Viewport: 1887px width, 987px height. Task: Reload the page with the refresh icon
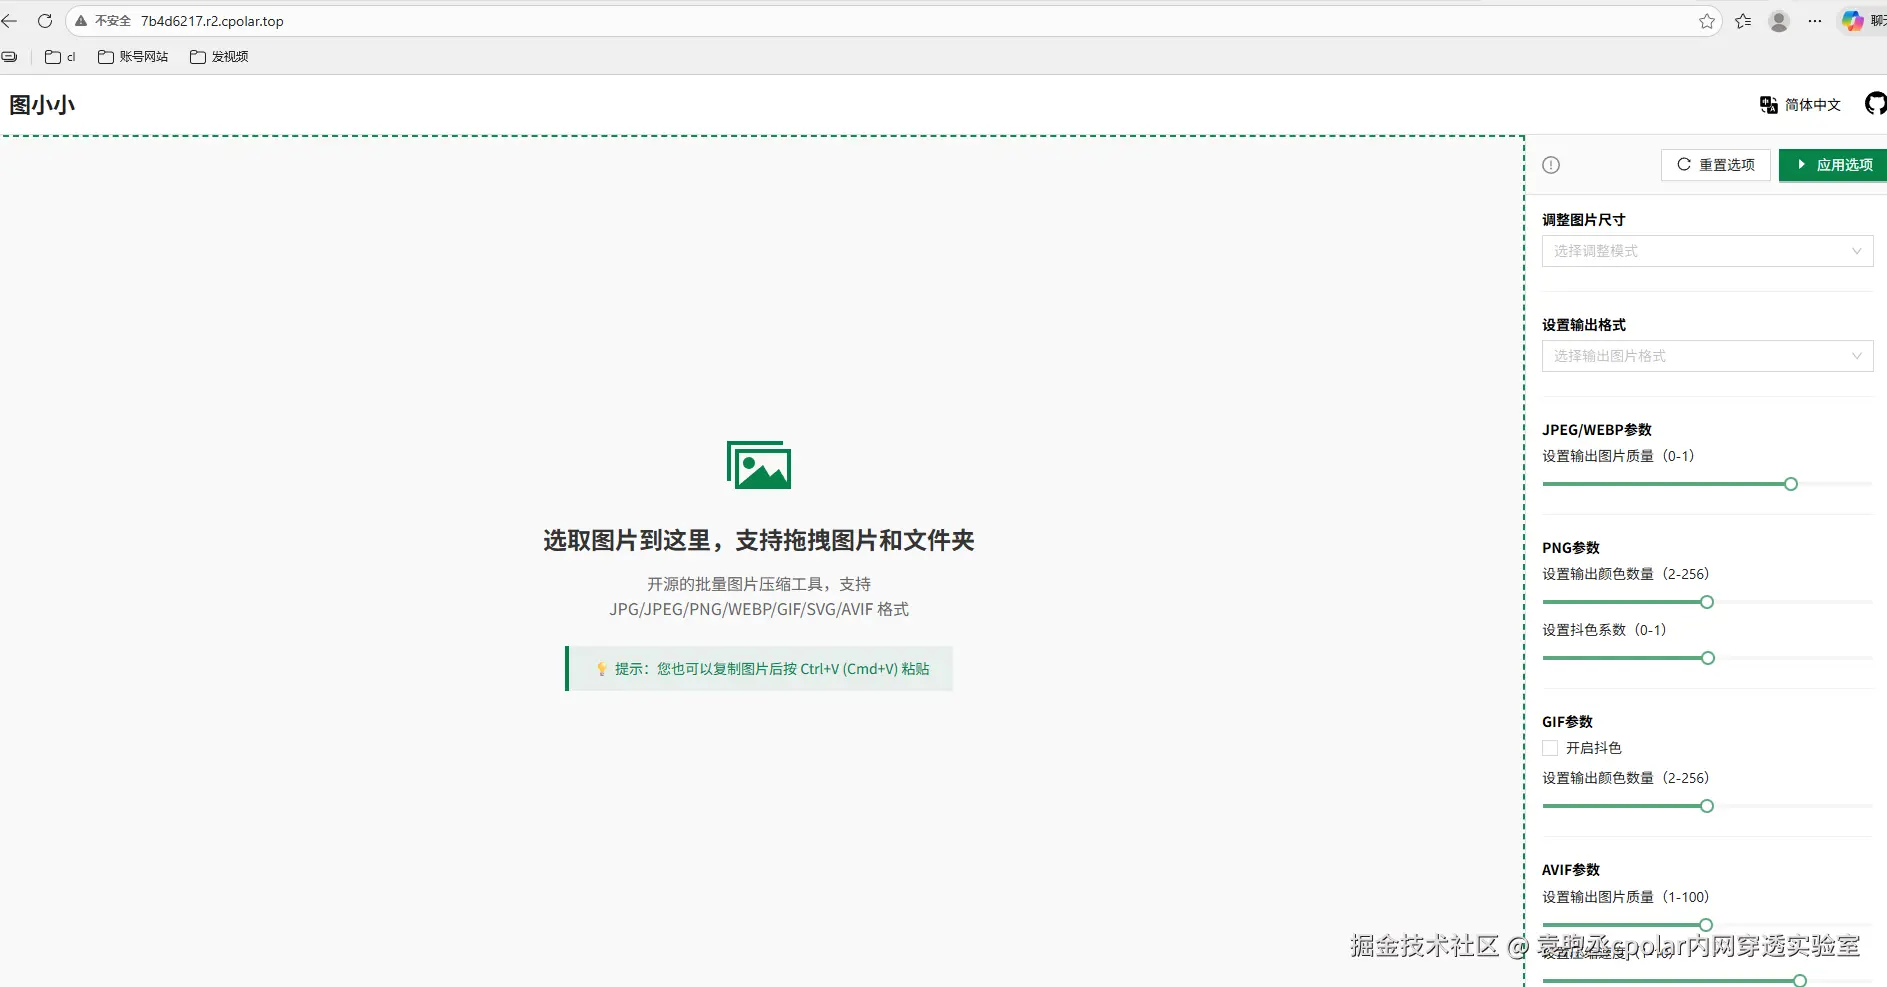45,21
